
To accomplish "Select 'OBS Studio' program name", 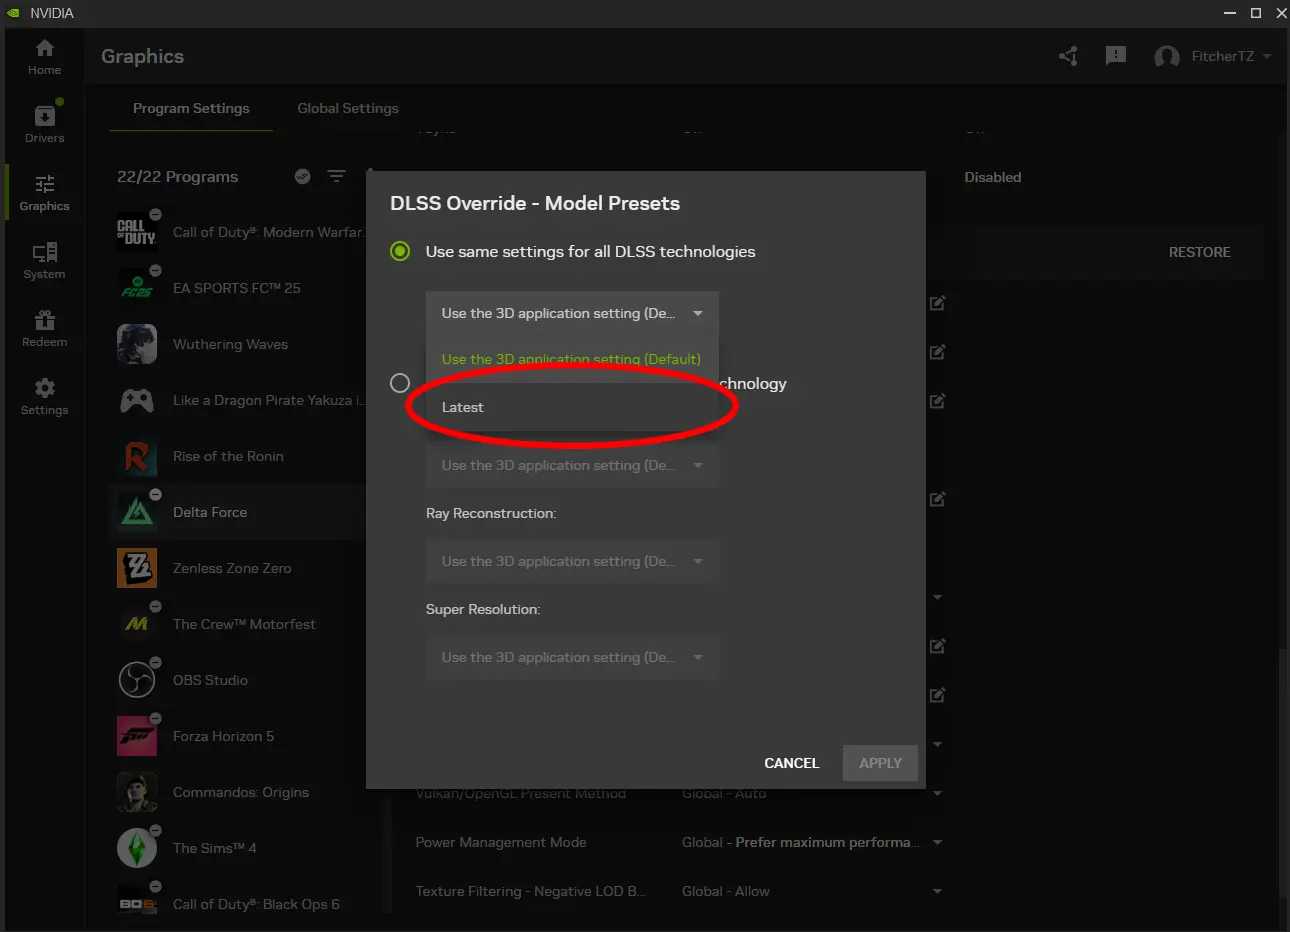I will (x=210, y=680).
